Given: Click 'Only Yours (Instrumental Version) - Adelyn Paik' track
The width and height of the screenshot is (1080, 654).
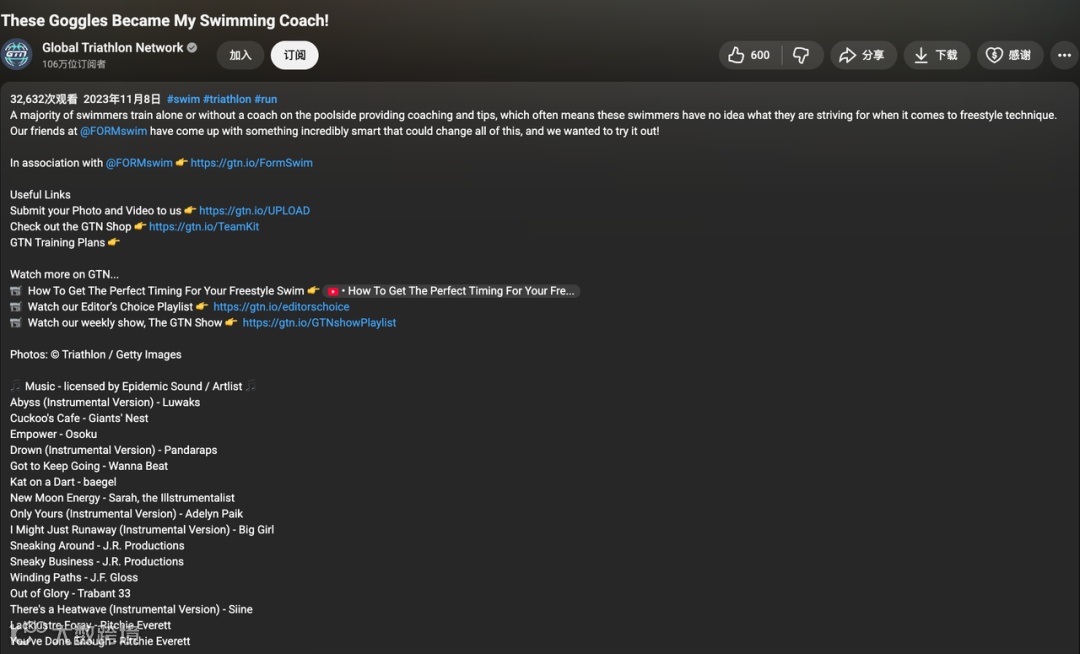Looking at the screenshot, I should tap(126, 514).
